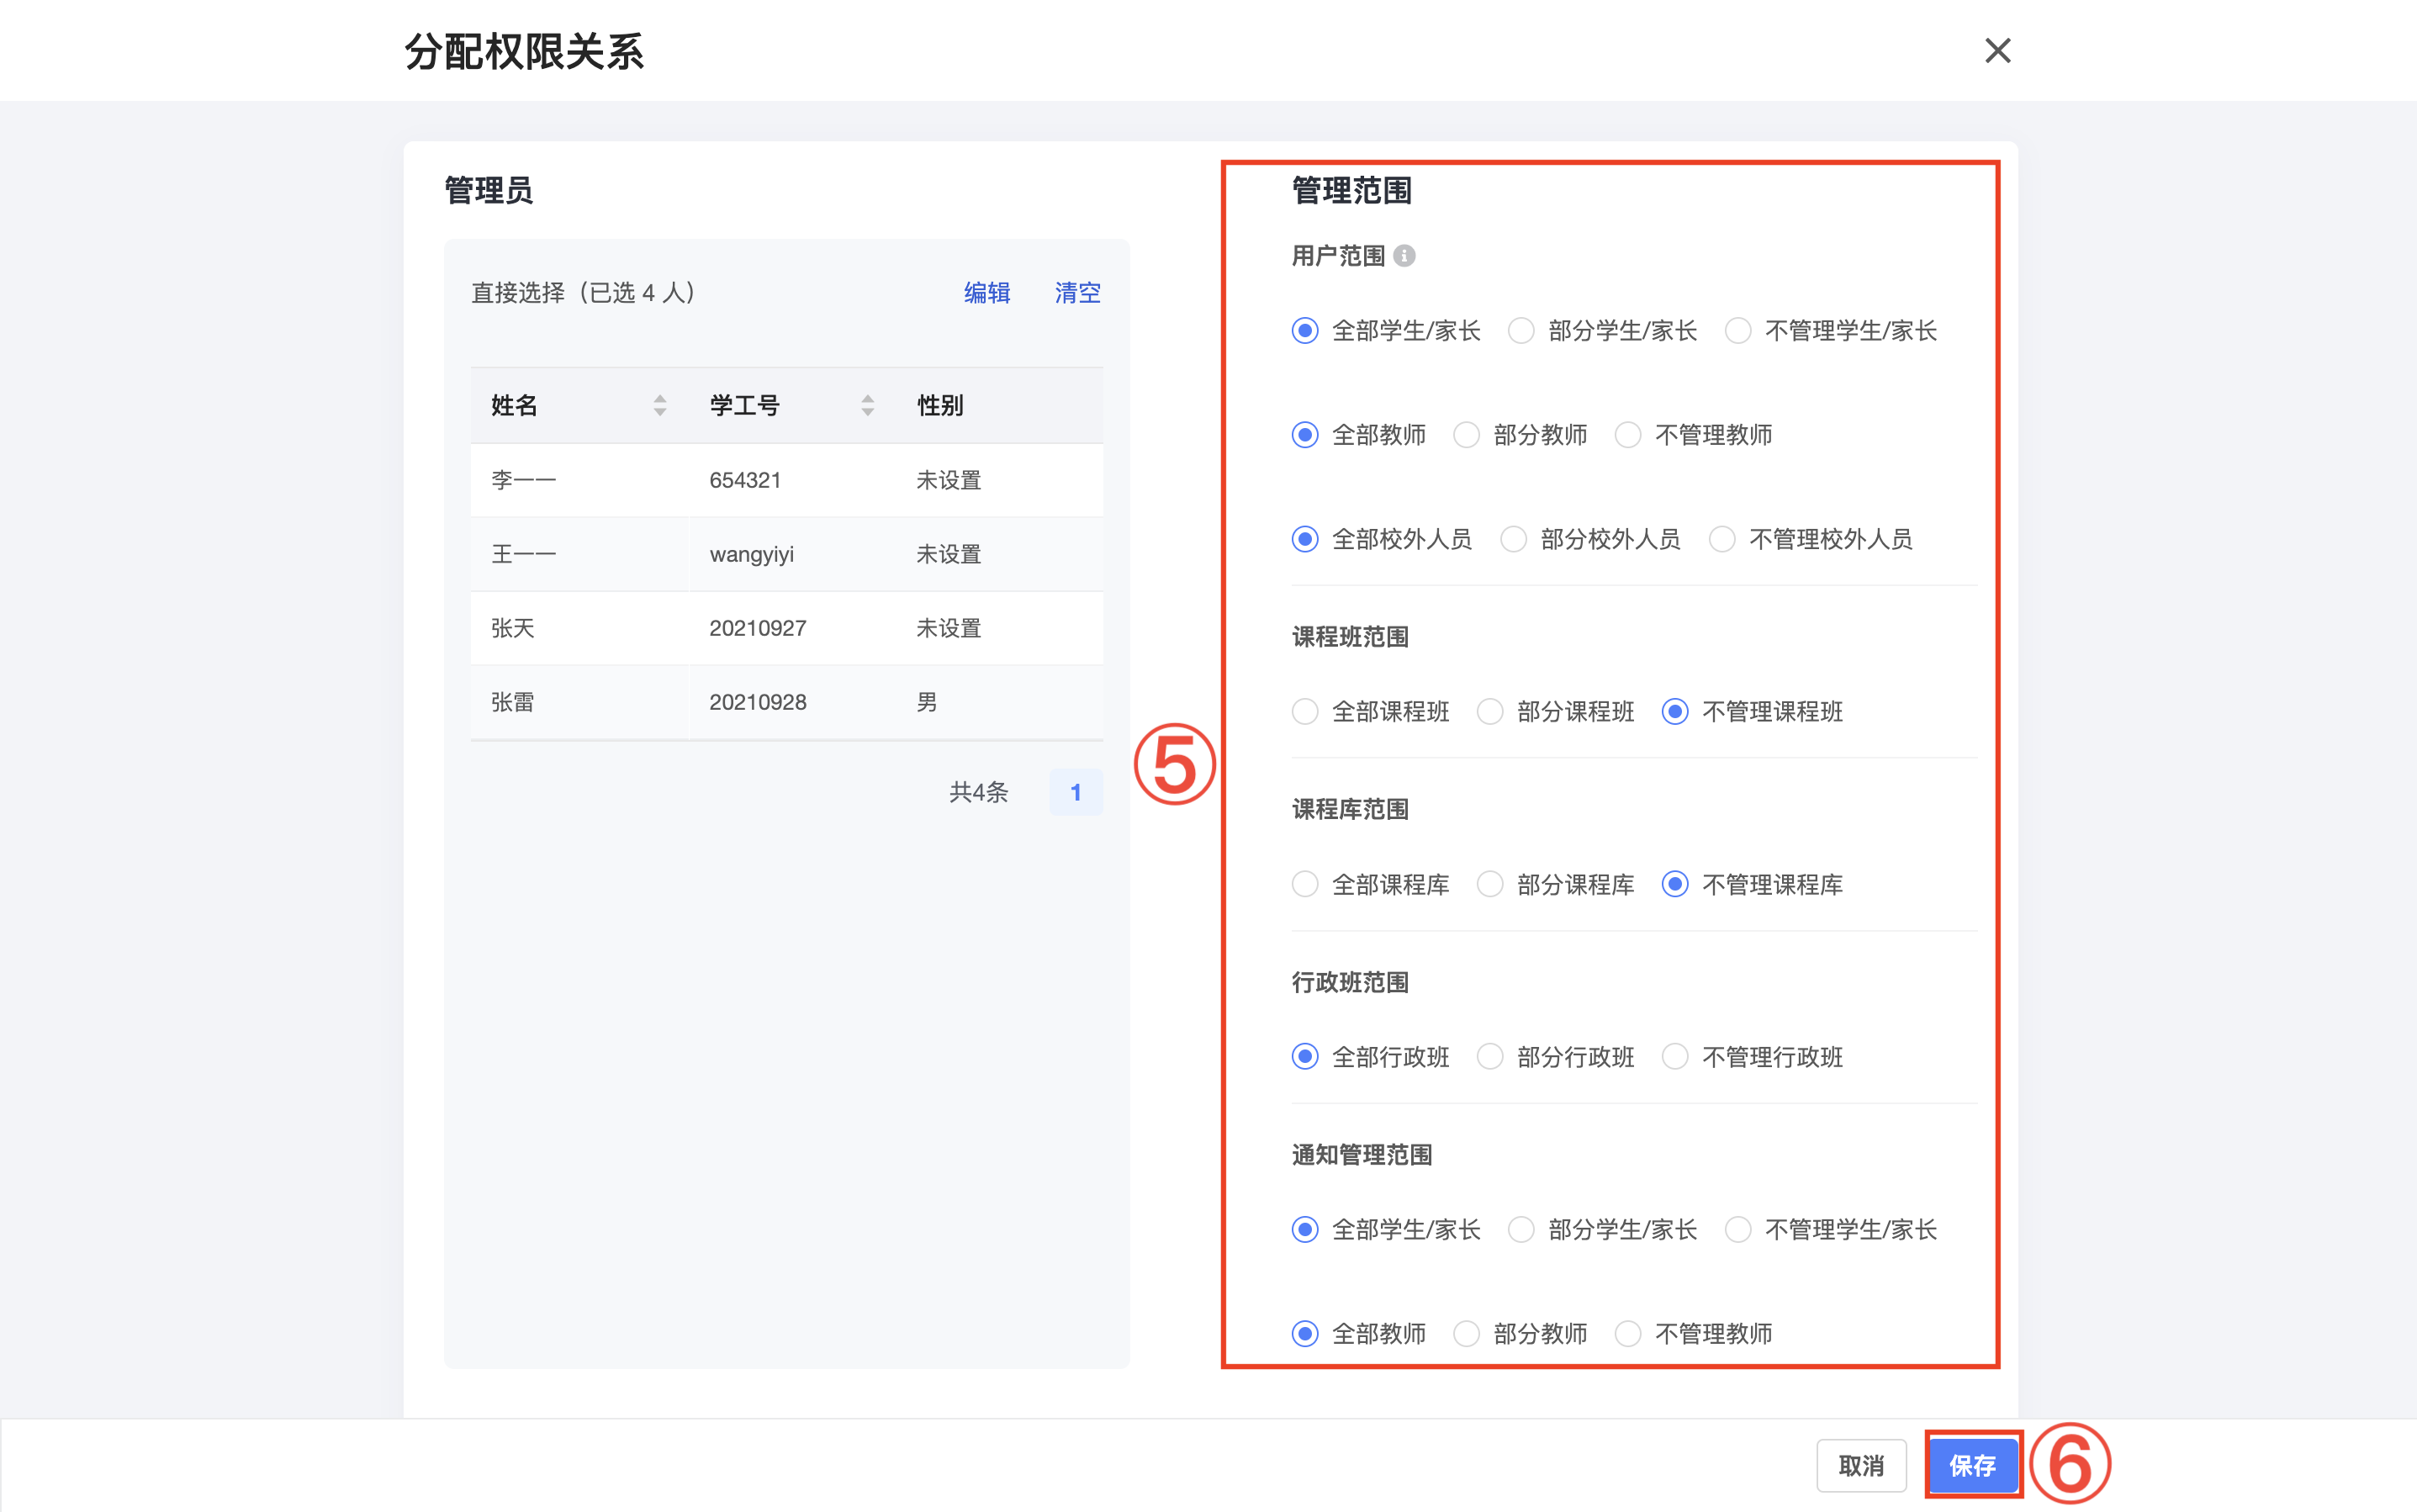
Task: Select the 全部校外人员 radio button
Action: [1305, 539]
